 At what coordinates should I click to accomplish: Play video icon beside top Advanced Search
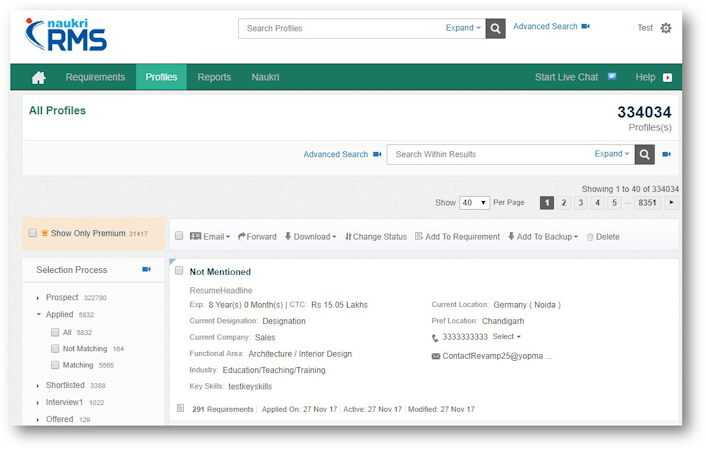[x=585, y=27]
